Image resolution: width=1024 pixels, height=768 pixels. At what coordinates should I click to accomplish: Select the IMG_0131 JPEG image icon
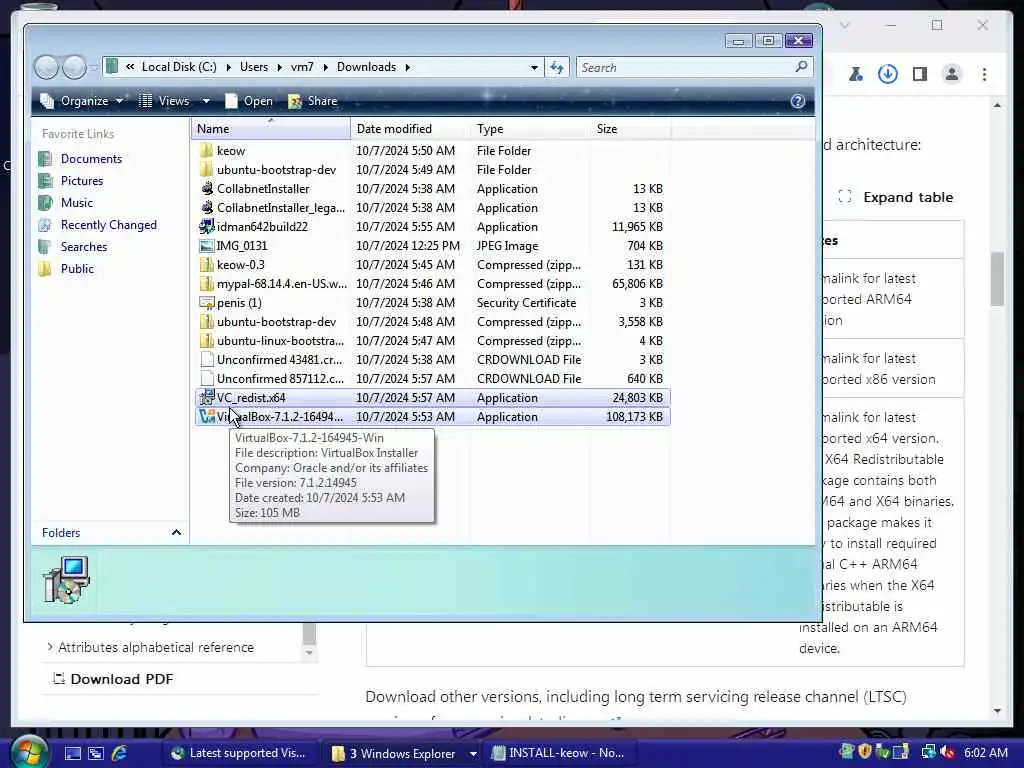point(206,246)
